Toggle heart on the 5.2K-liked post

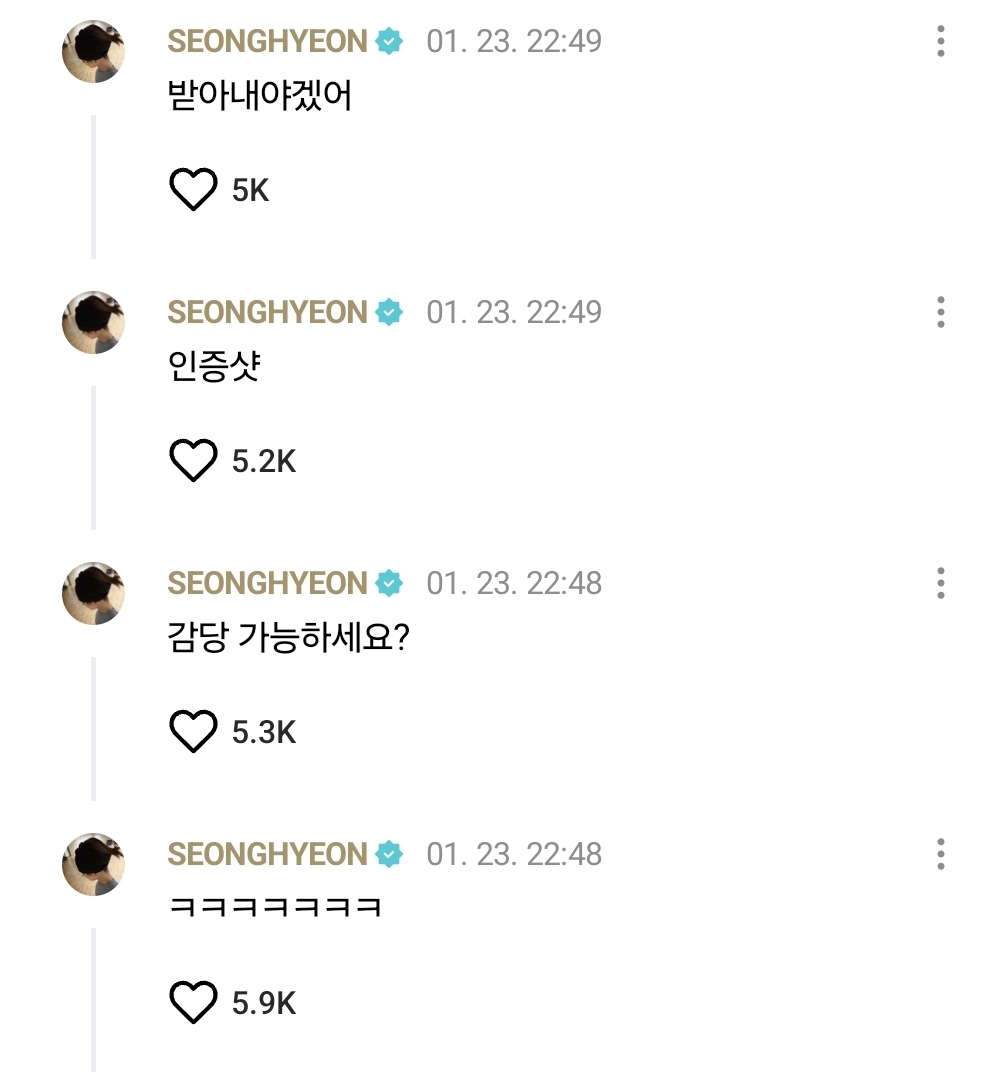pyautogui.click(x=193, y=460)
